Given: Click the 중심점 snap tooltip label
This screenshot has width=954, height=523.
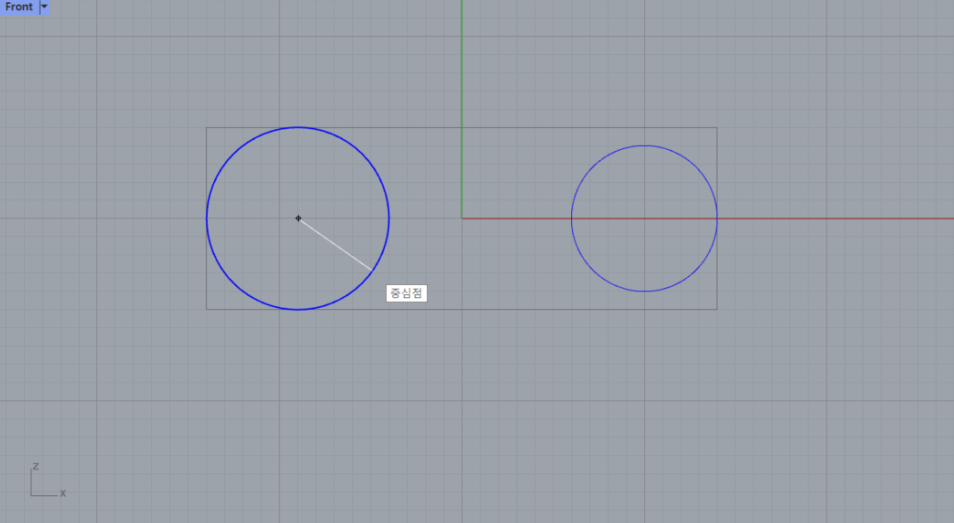Looking at the screenshot, I should click(x=406, y=293).
